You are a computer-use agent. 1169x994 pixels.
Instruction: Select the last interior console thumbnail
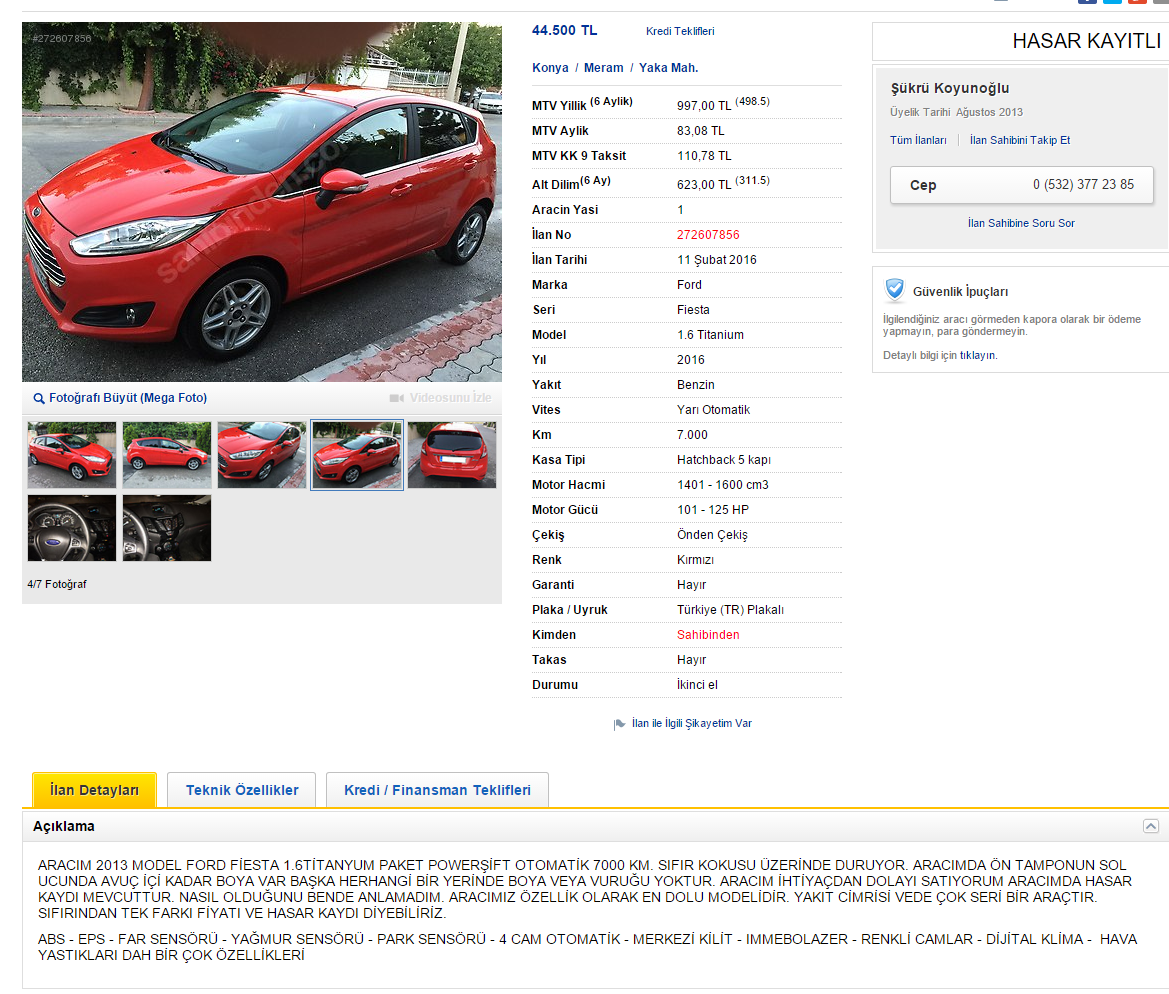[x=167, y=528]
